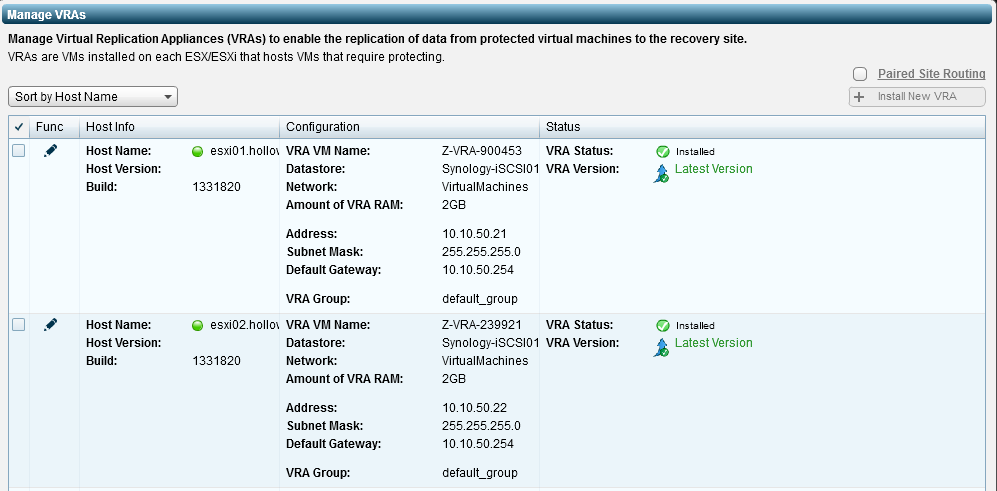997x491 pixels.
Task: Click the Configuration column header
Action: pos(322,127)
